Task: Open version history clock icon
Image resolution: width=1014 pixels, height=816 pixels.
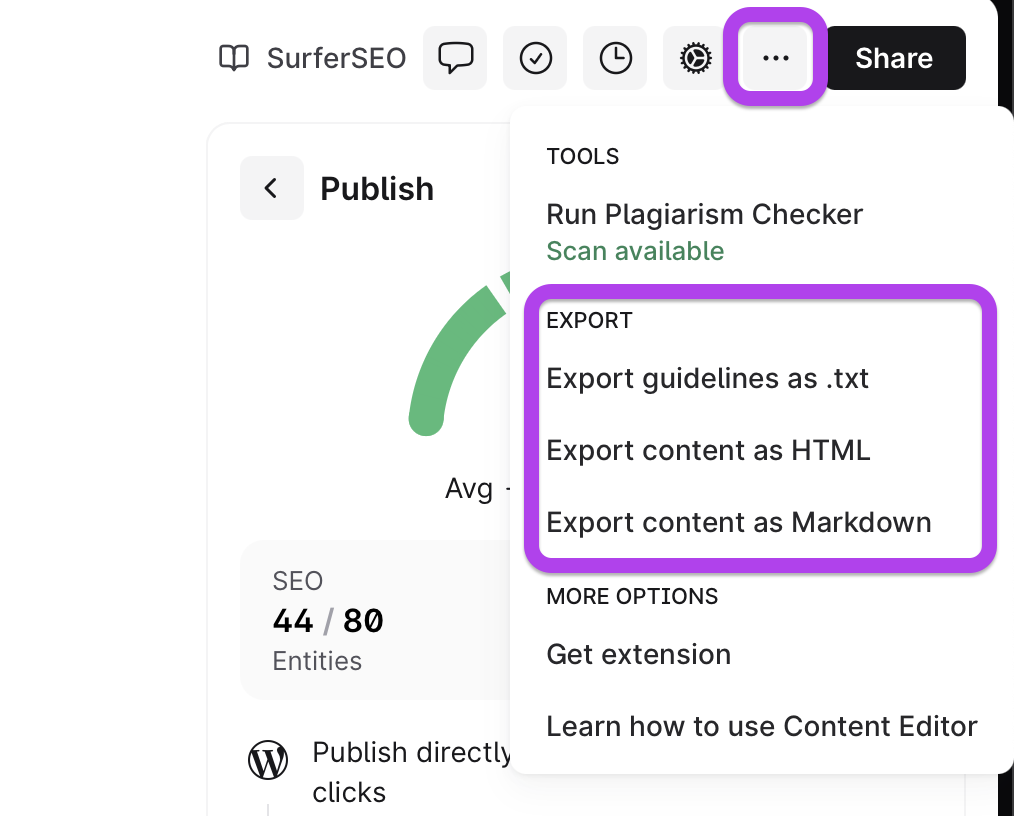Action: click(x=615, y=58)
